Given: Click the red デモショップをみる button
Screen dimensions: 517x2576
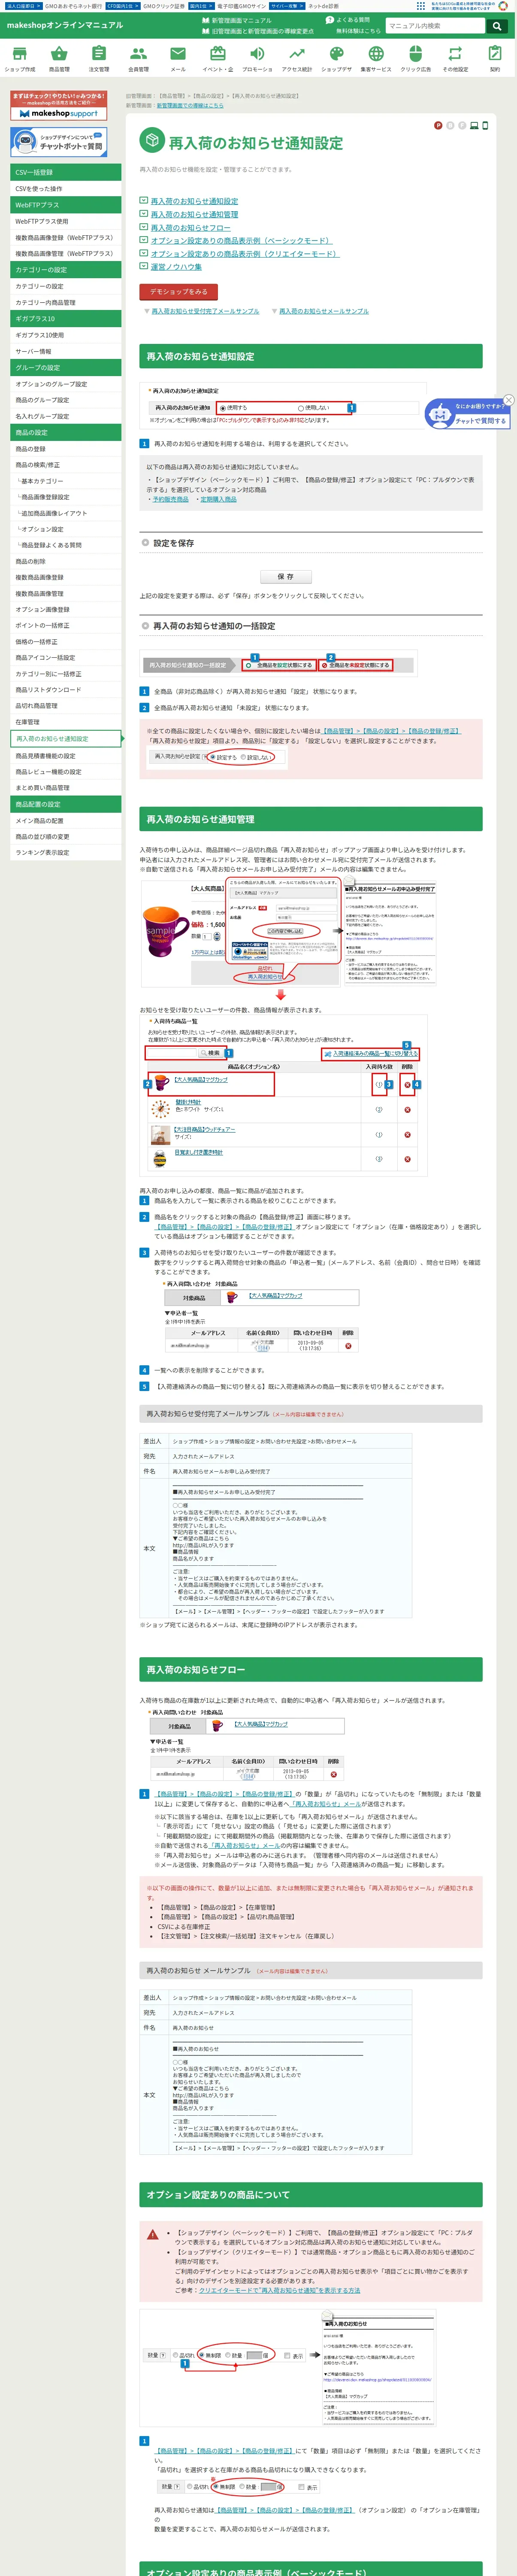Looking at the screenshot, I should click(178, 292).
